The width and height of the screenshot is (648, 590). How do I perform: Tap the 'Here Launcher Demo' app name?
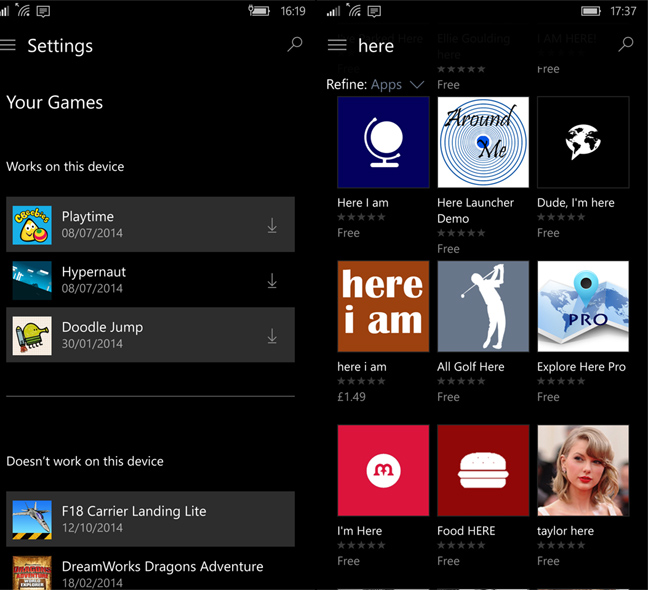[x=475, y=211]
